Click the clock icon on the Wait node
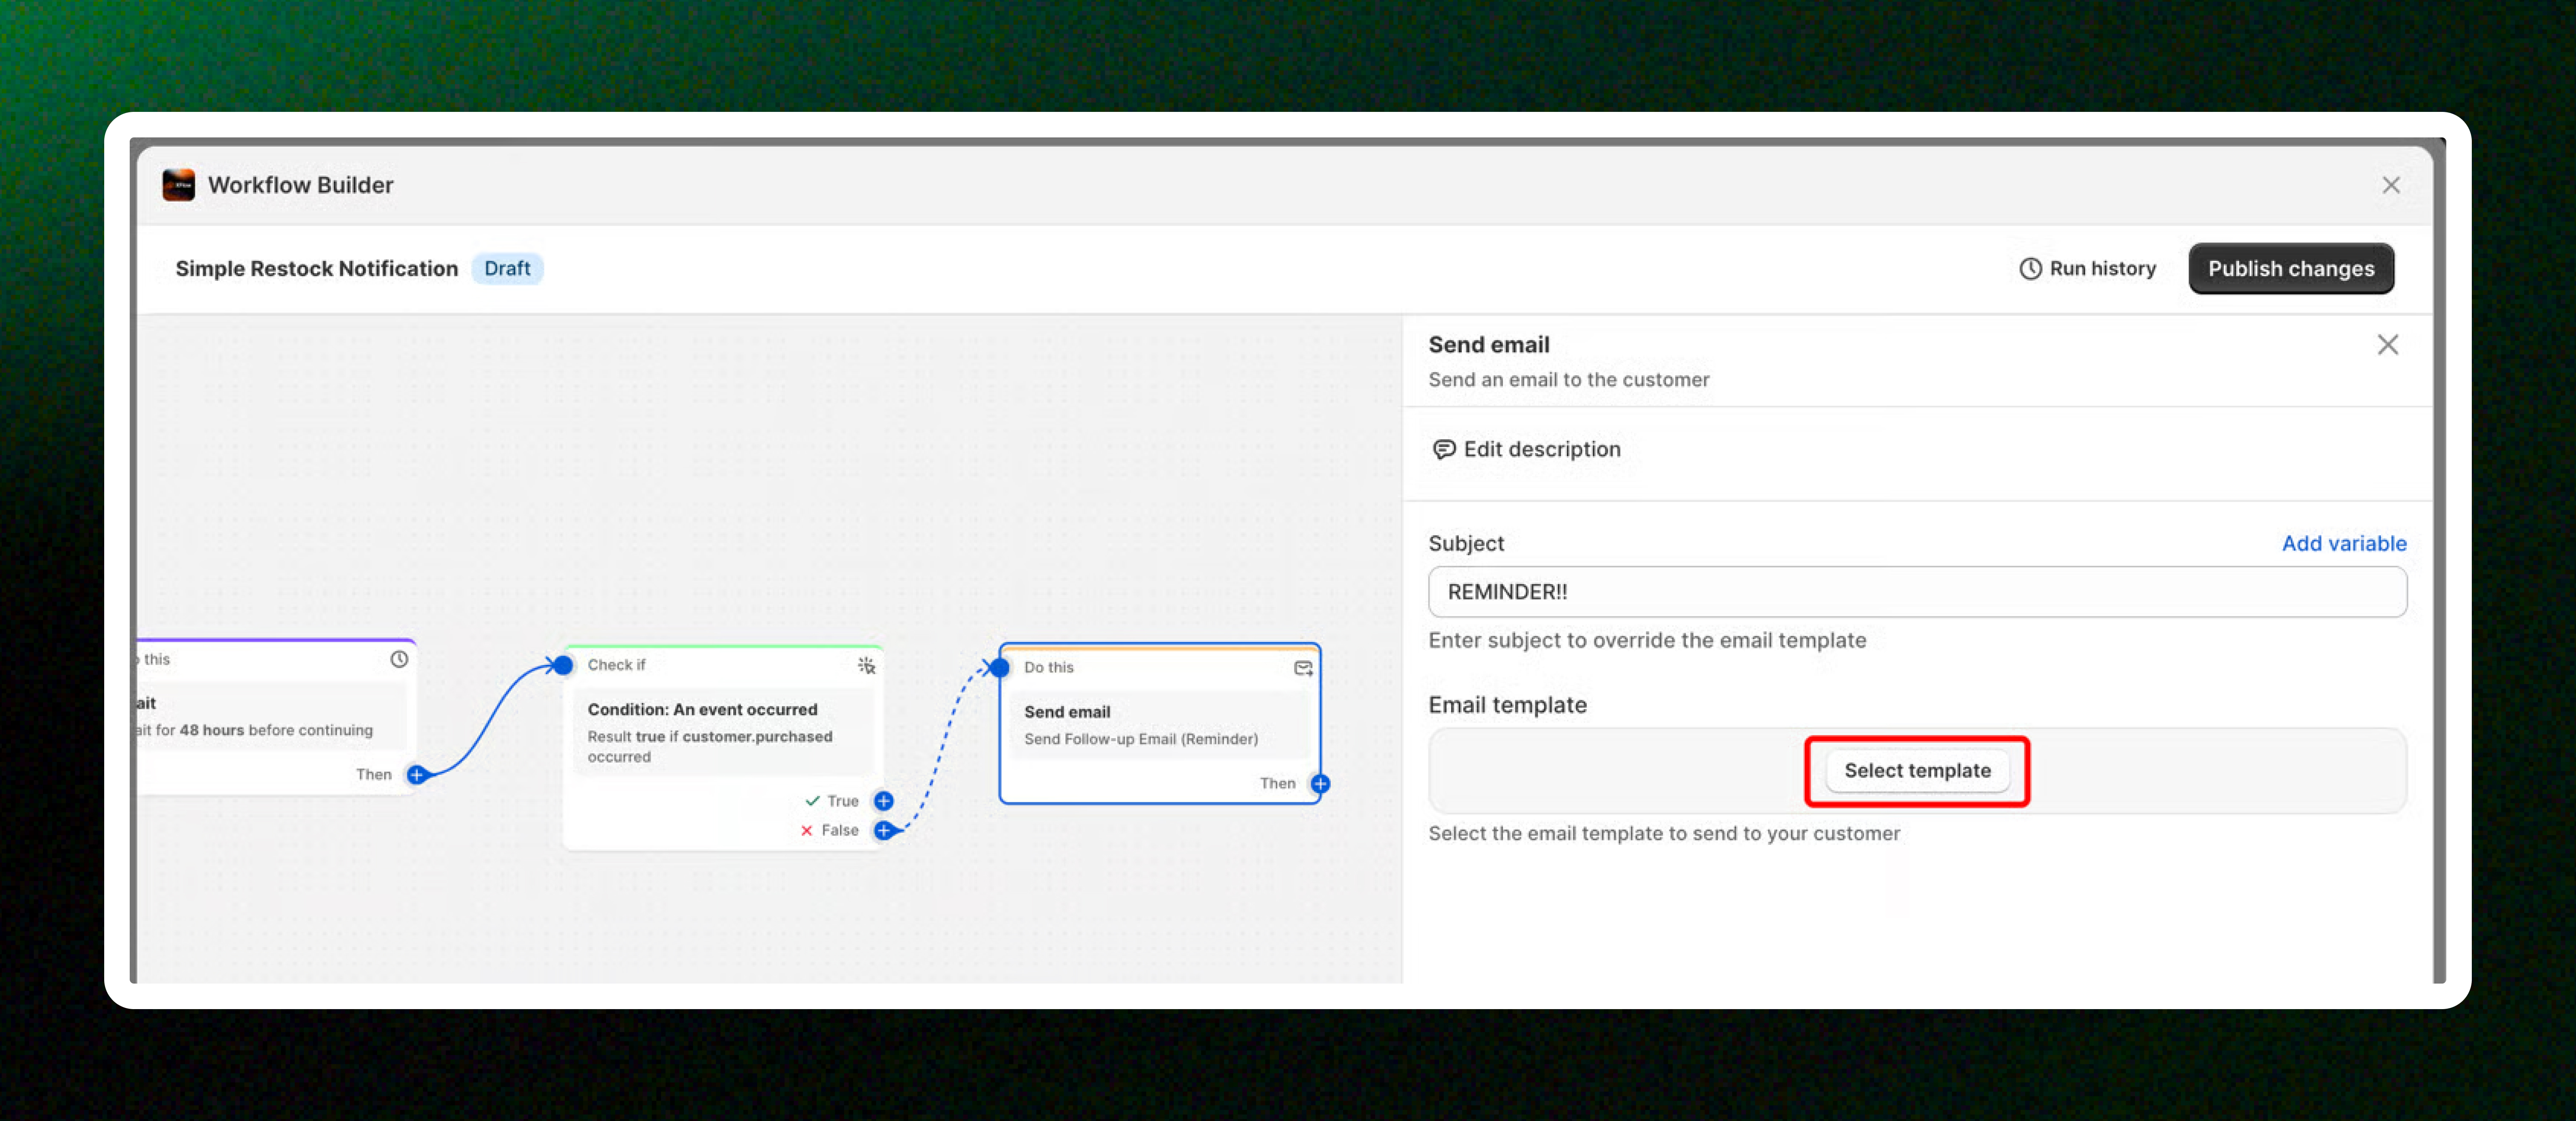 click(399, 659)
